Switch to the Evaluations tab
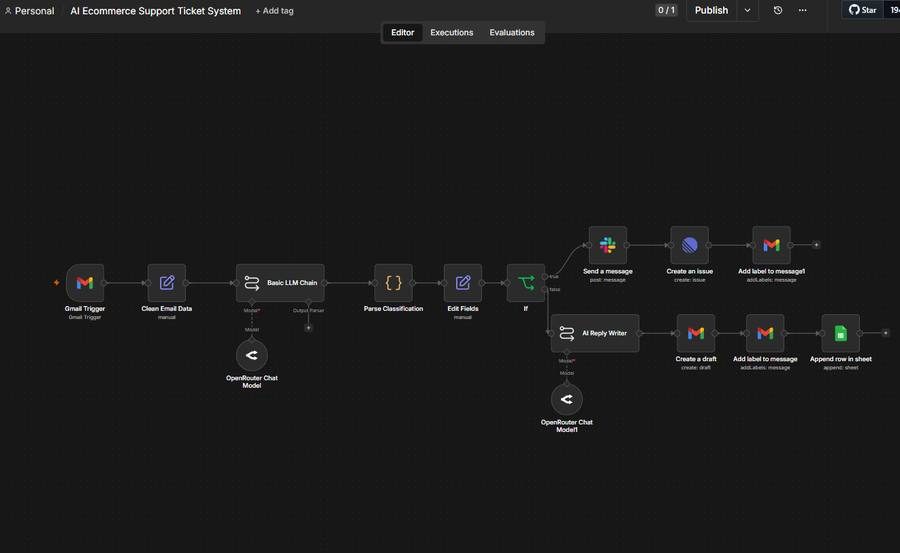 (x=512, y=33)
